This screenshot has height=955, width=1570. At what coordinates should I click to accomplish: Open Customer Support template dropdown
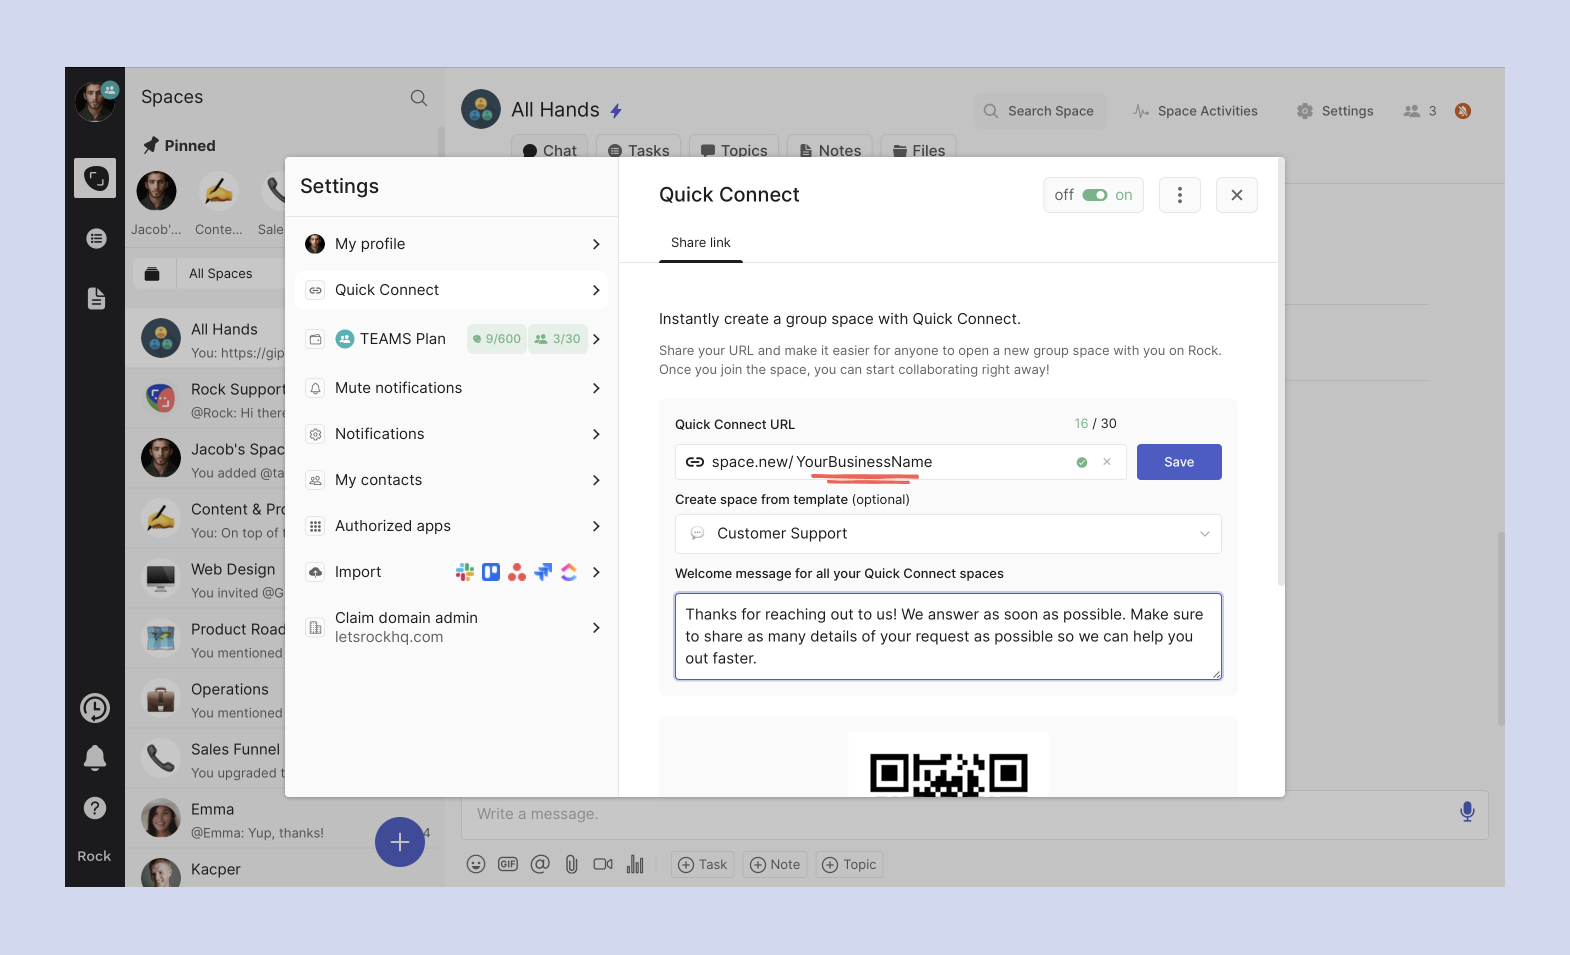pos(948,534)
